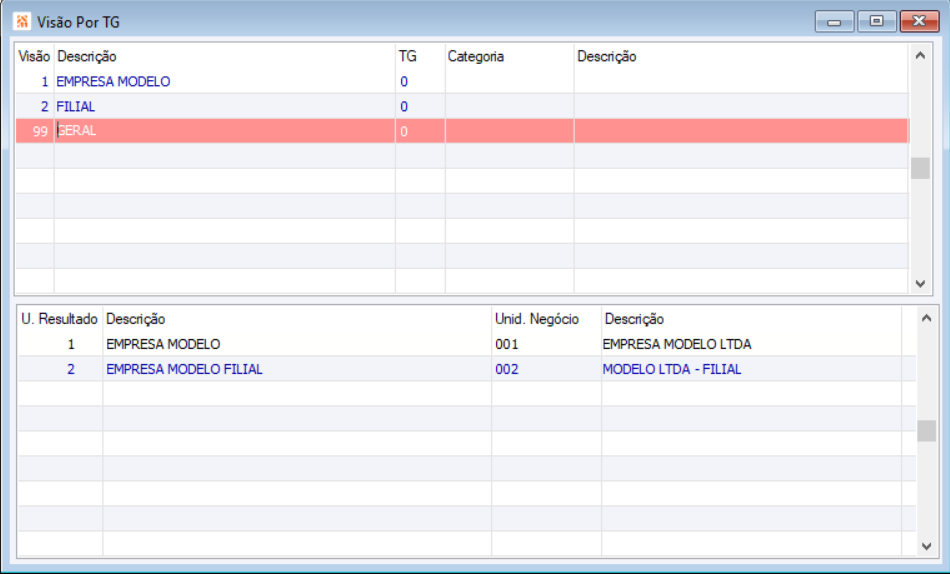The height and width of the screenshot is (574, 950).
Task: Click lower grid scroll up arrow
Action: click(x=926, y=318)
